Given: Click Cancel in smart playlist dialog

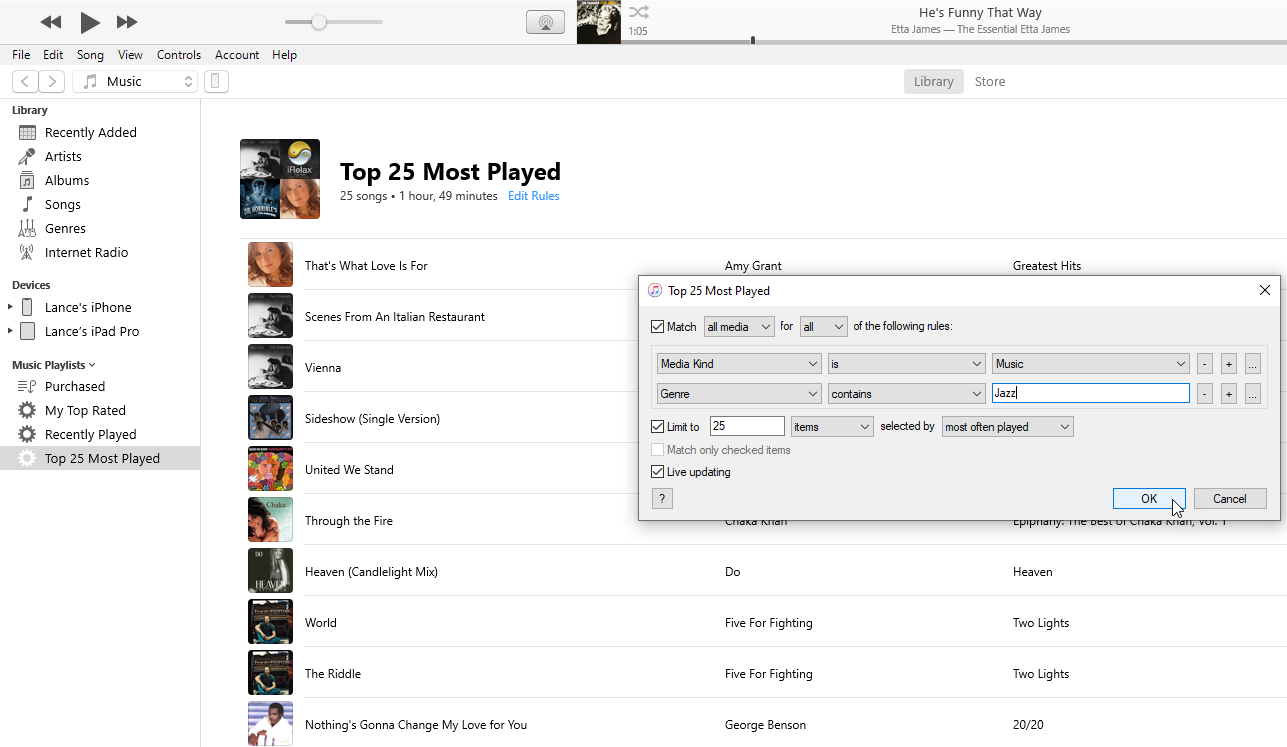Looking at the screenshot, I should [1230, 499].
